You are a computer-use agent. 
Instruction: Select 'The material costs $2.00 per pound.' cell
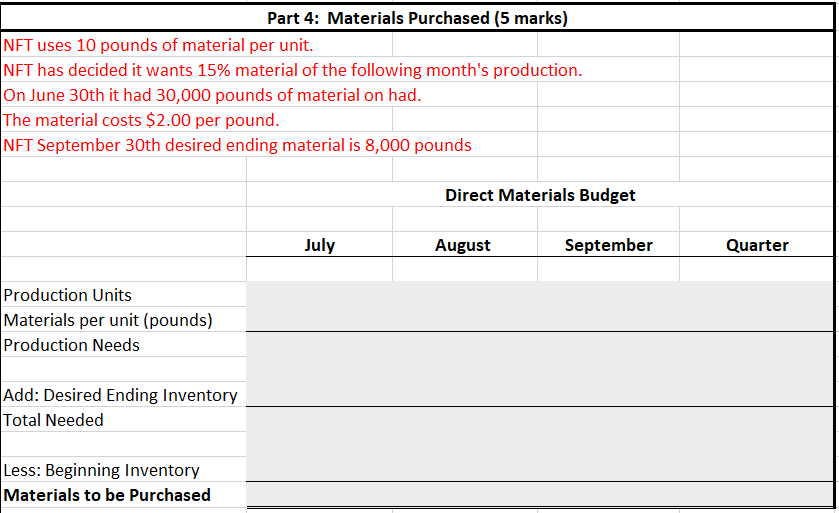pos(141,120)
